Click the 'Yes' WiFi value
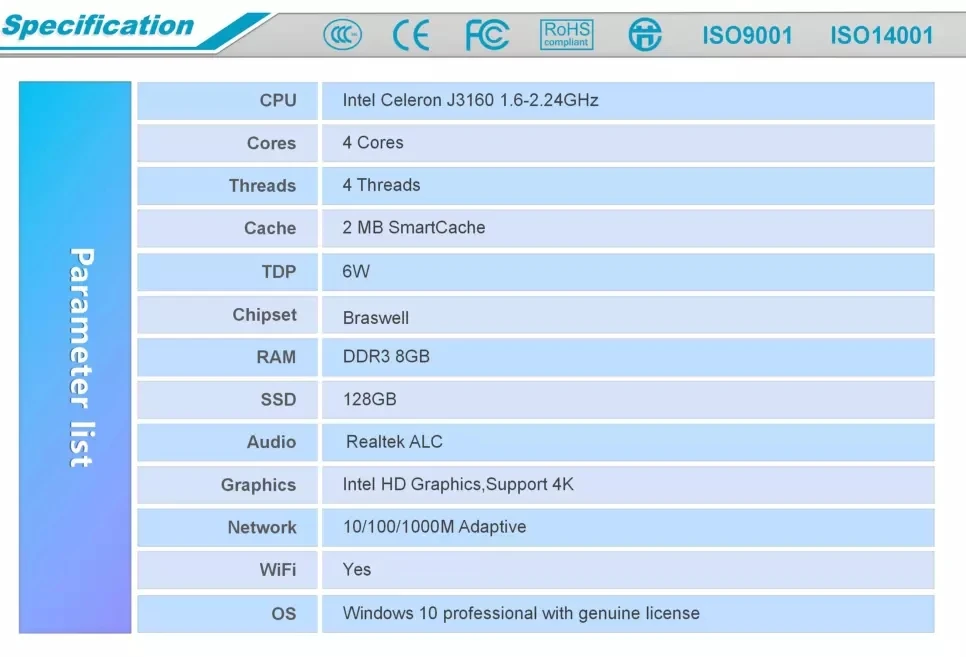Viewport: 966px width, 657px height. point(357,569)
